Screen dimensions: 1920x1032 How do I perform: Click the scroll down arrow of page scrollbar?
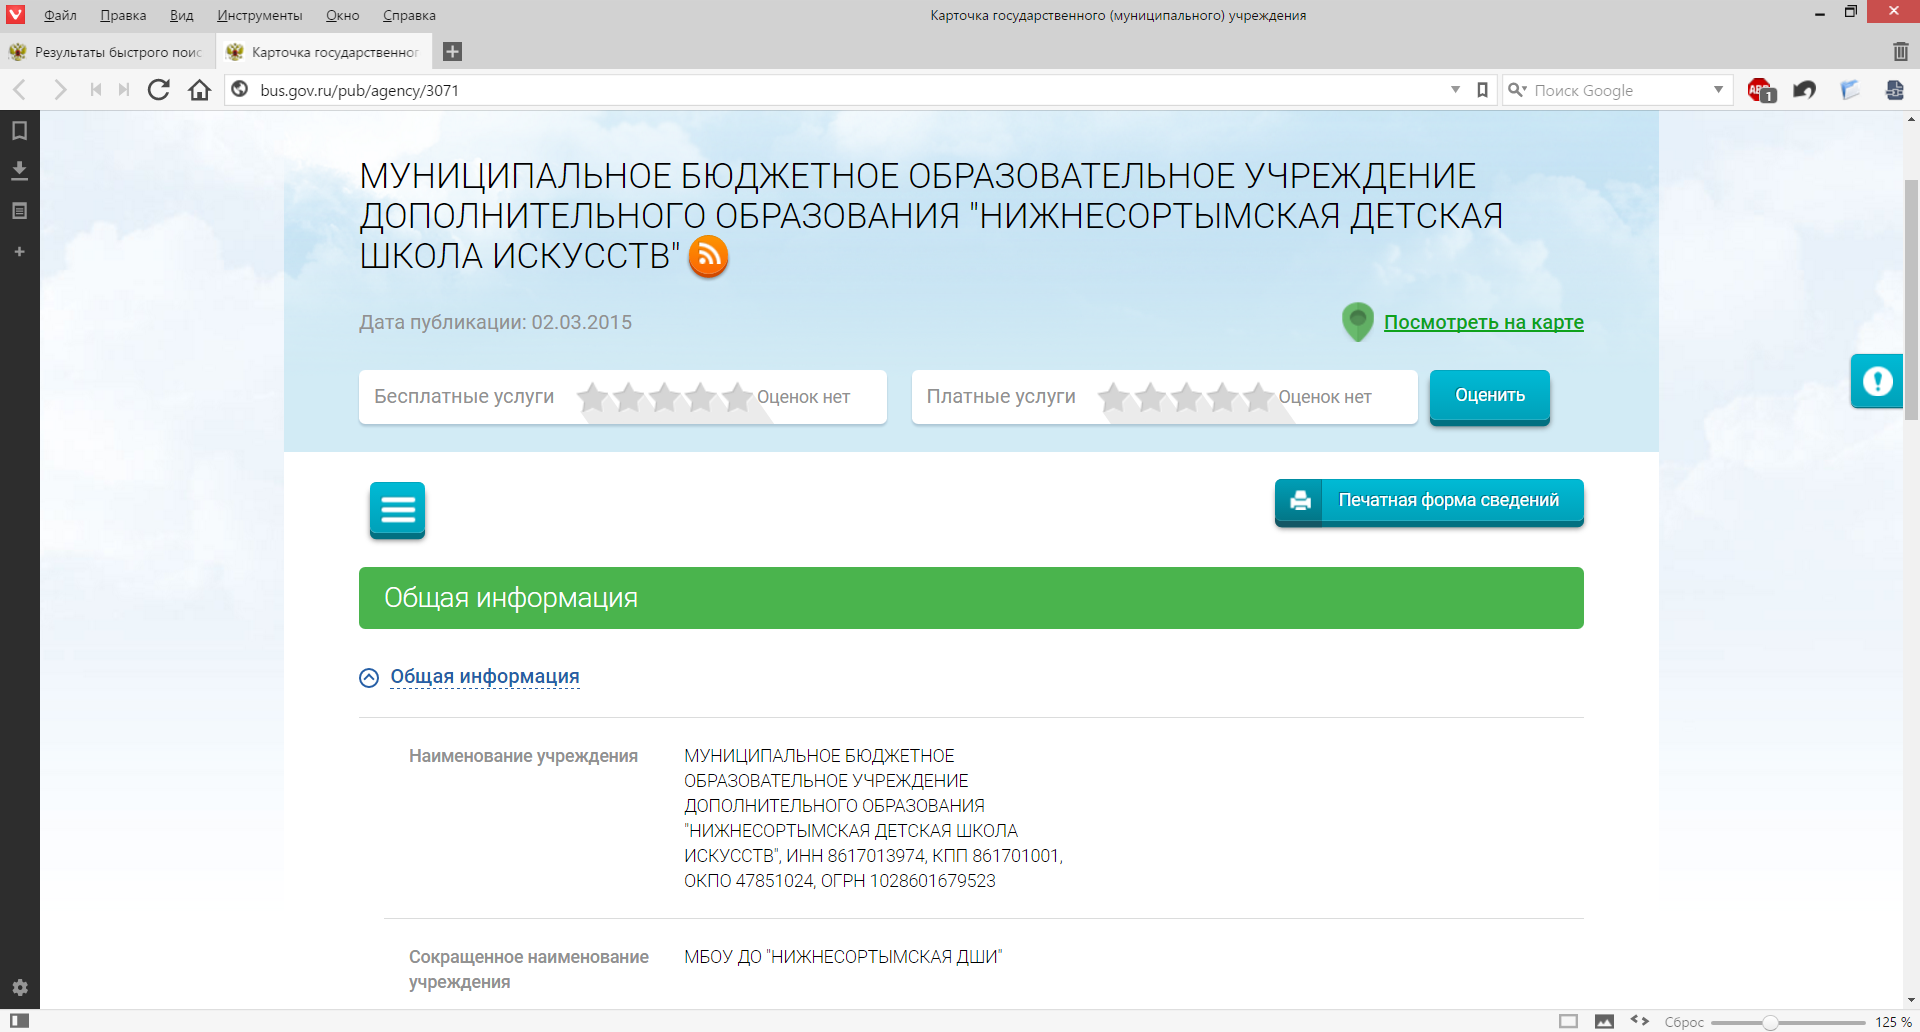(x=1911, y=999)
